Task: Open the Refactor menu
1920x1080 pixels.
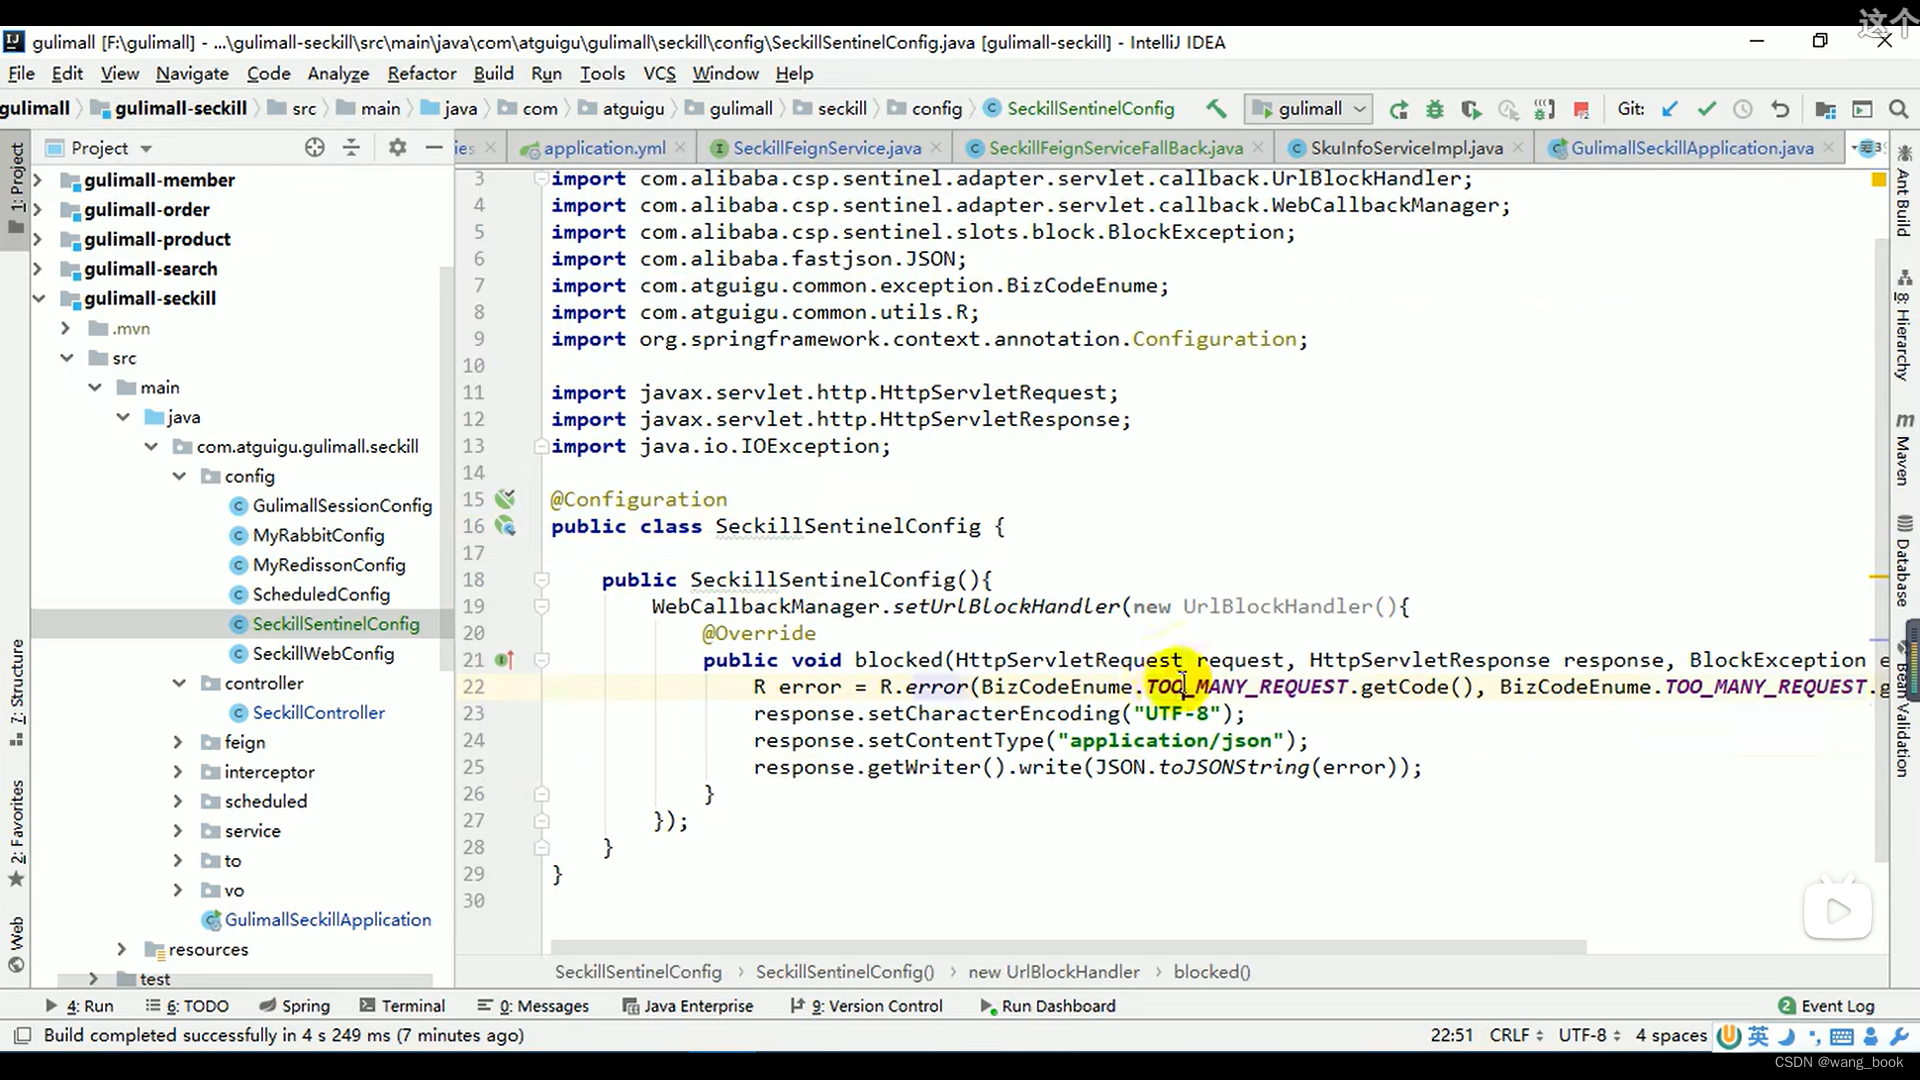Action: tap(421, 73)
